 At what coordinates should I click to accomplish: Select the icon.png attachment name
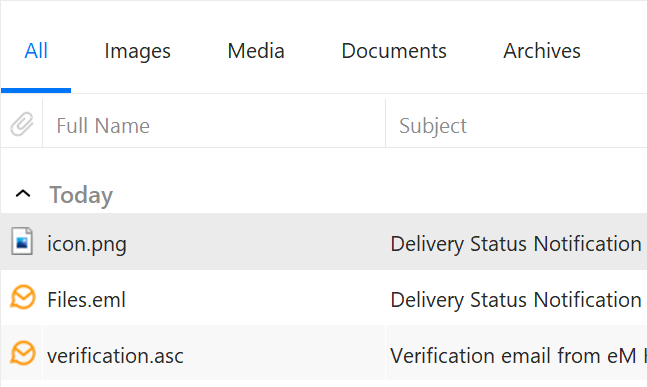point(87,244)
